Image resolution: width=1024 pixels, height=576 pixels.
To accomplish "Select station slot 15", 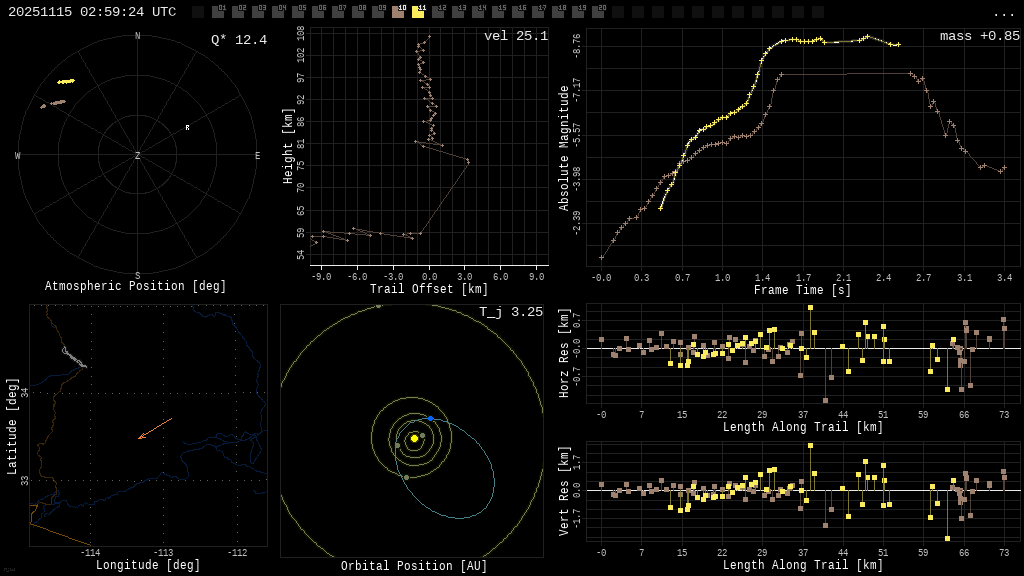I will pyautogui.click(x=498, y=11).
